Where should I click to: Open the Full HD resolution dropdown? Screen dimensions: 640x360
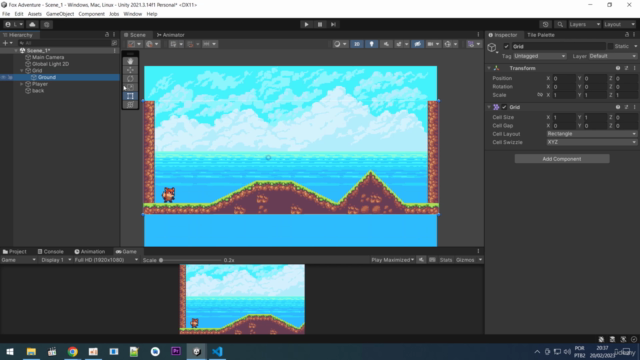pyautogui.click(x=106, y=260)
